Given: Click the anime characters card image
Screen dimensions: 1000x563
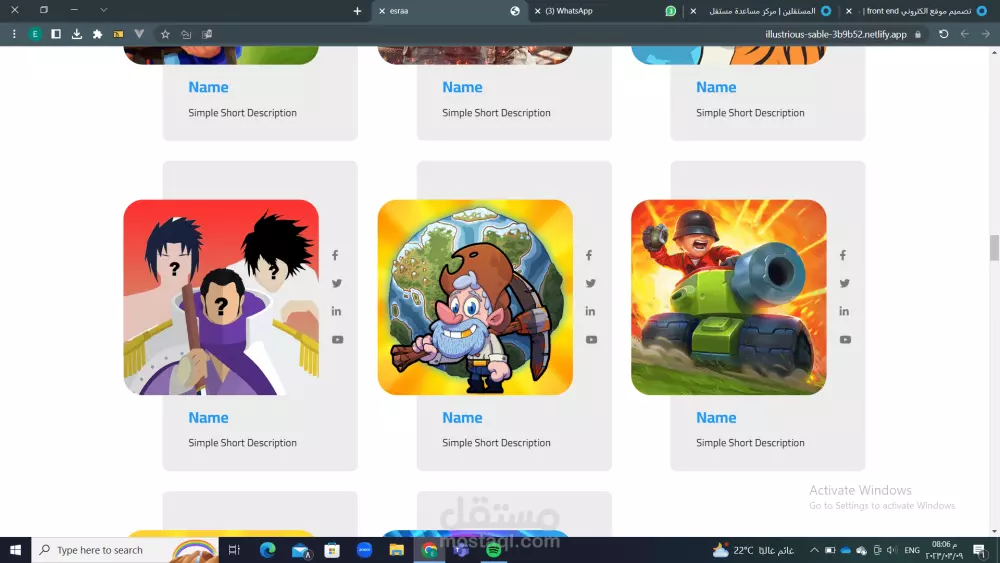Looking at the screenshot, I should (x=221, y=297).
